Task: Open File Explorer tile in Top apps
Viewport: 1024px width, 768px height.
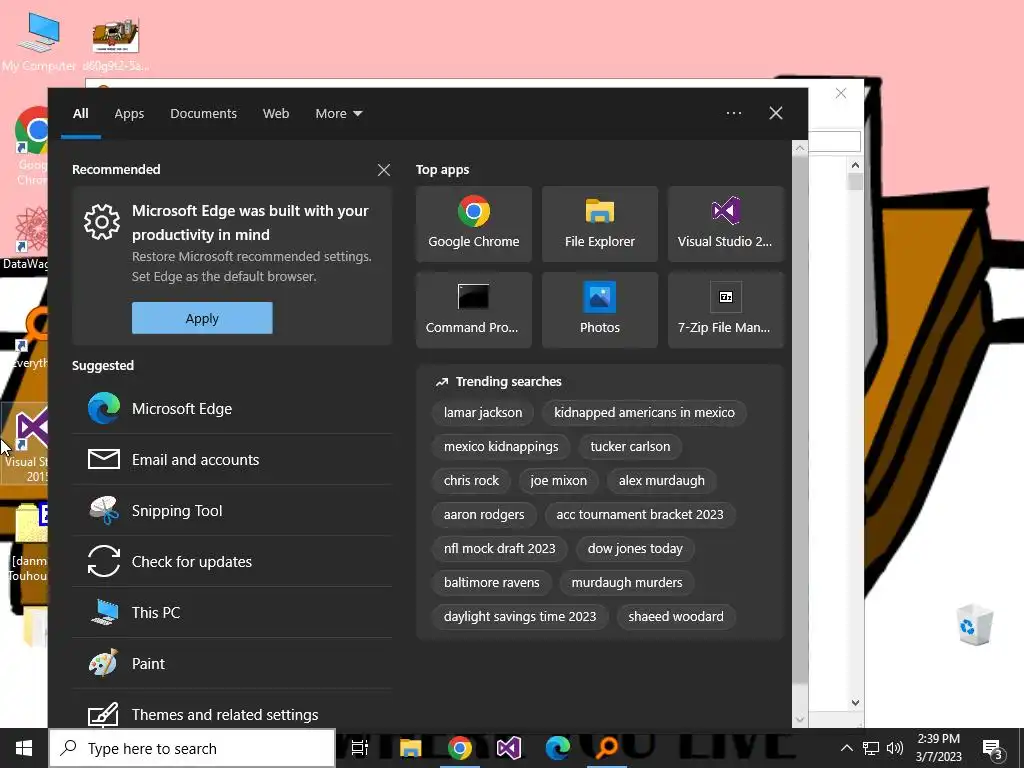Action: [x=600, y=223]
